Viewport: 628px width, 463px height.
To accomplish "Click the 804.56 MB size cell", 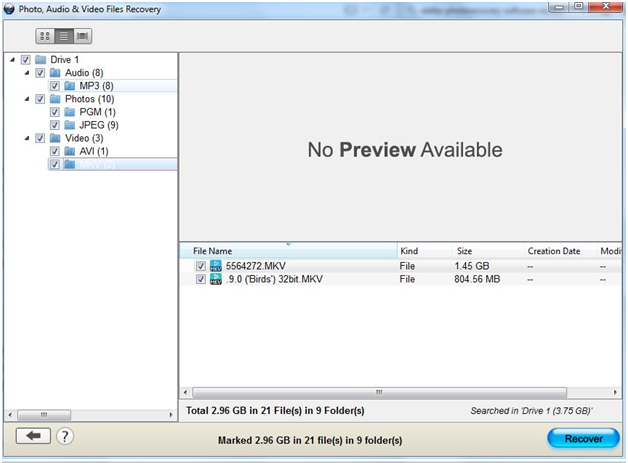I will 477,279.
